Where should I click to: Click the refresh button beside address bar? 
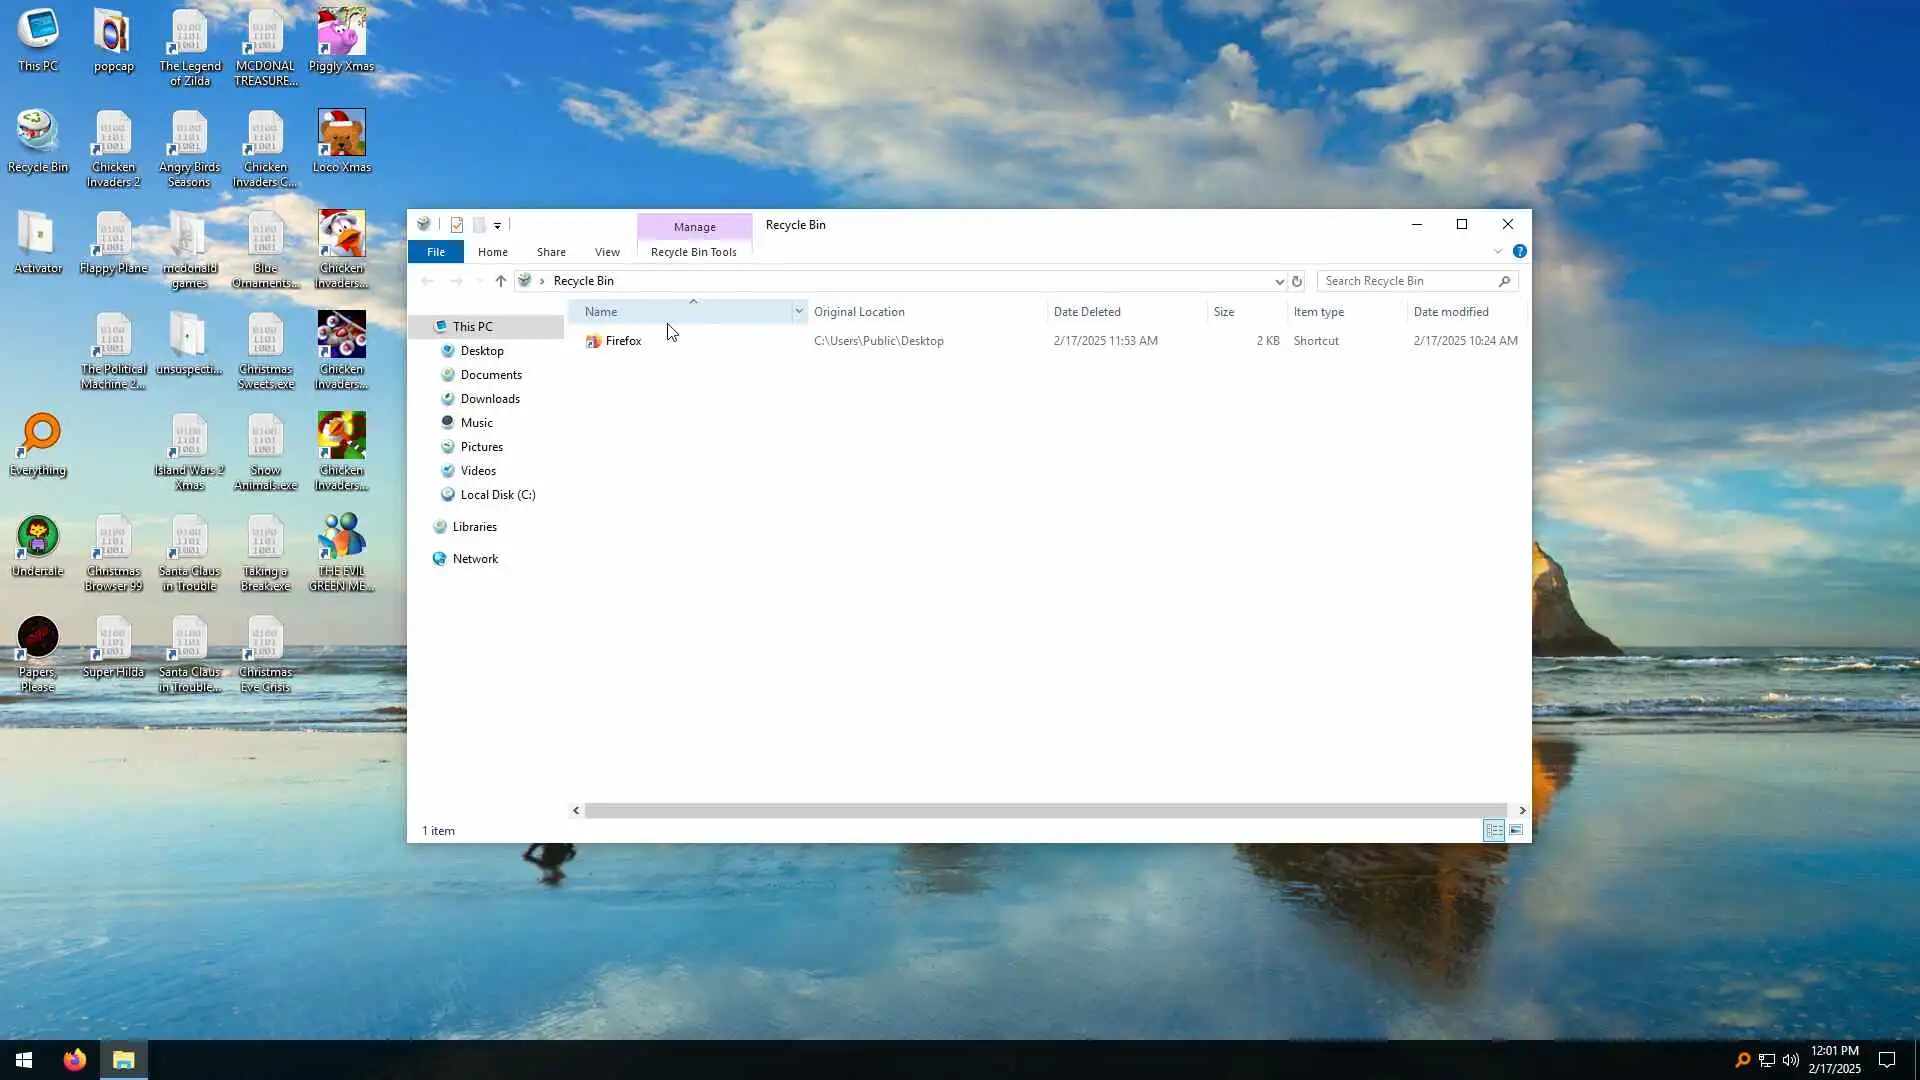[x=1297, y=281]
